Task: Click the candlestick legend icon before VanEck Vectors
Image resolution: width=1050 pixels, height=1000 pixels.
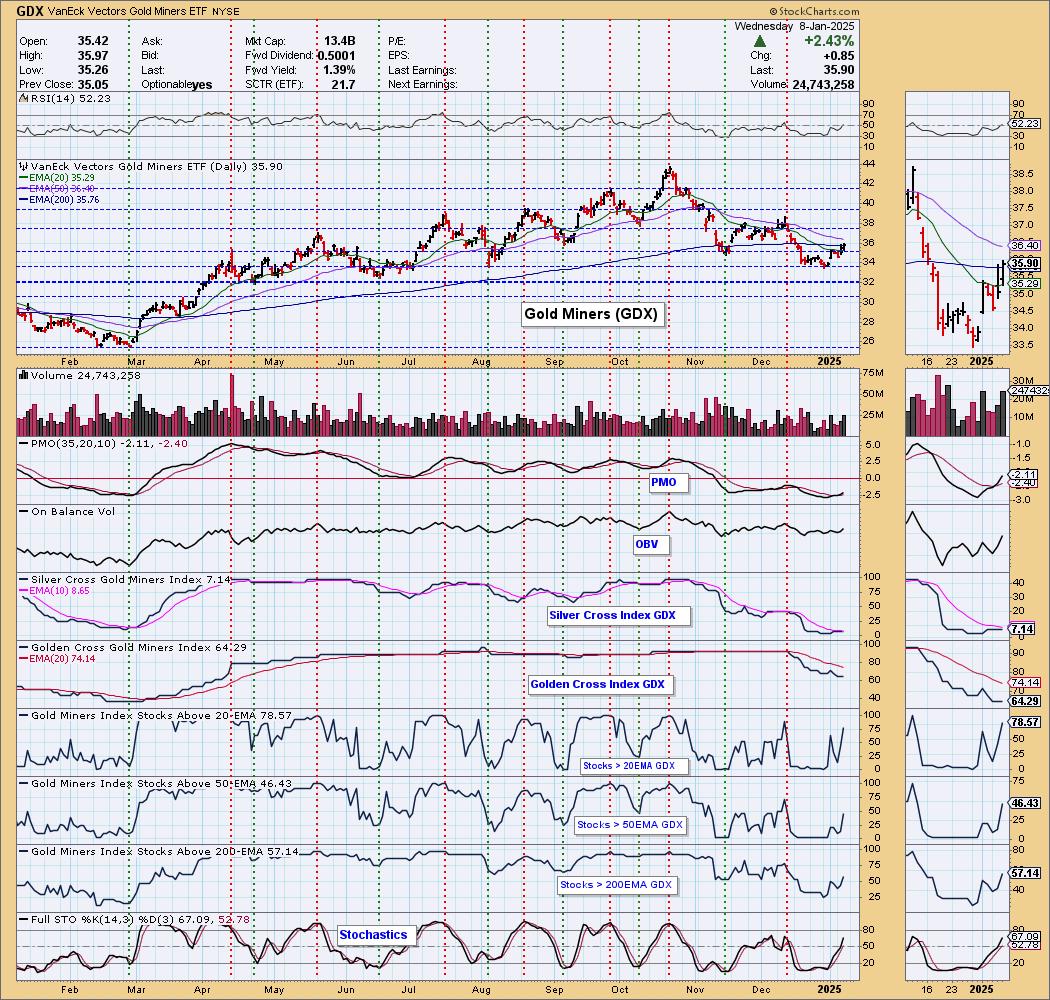Action: 24,166
